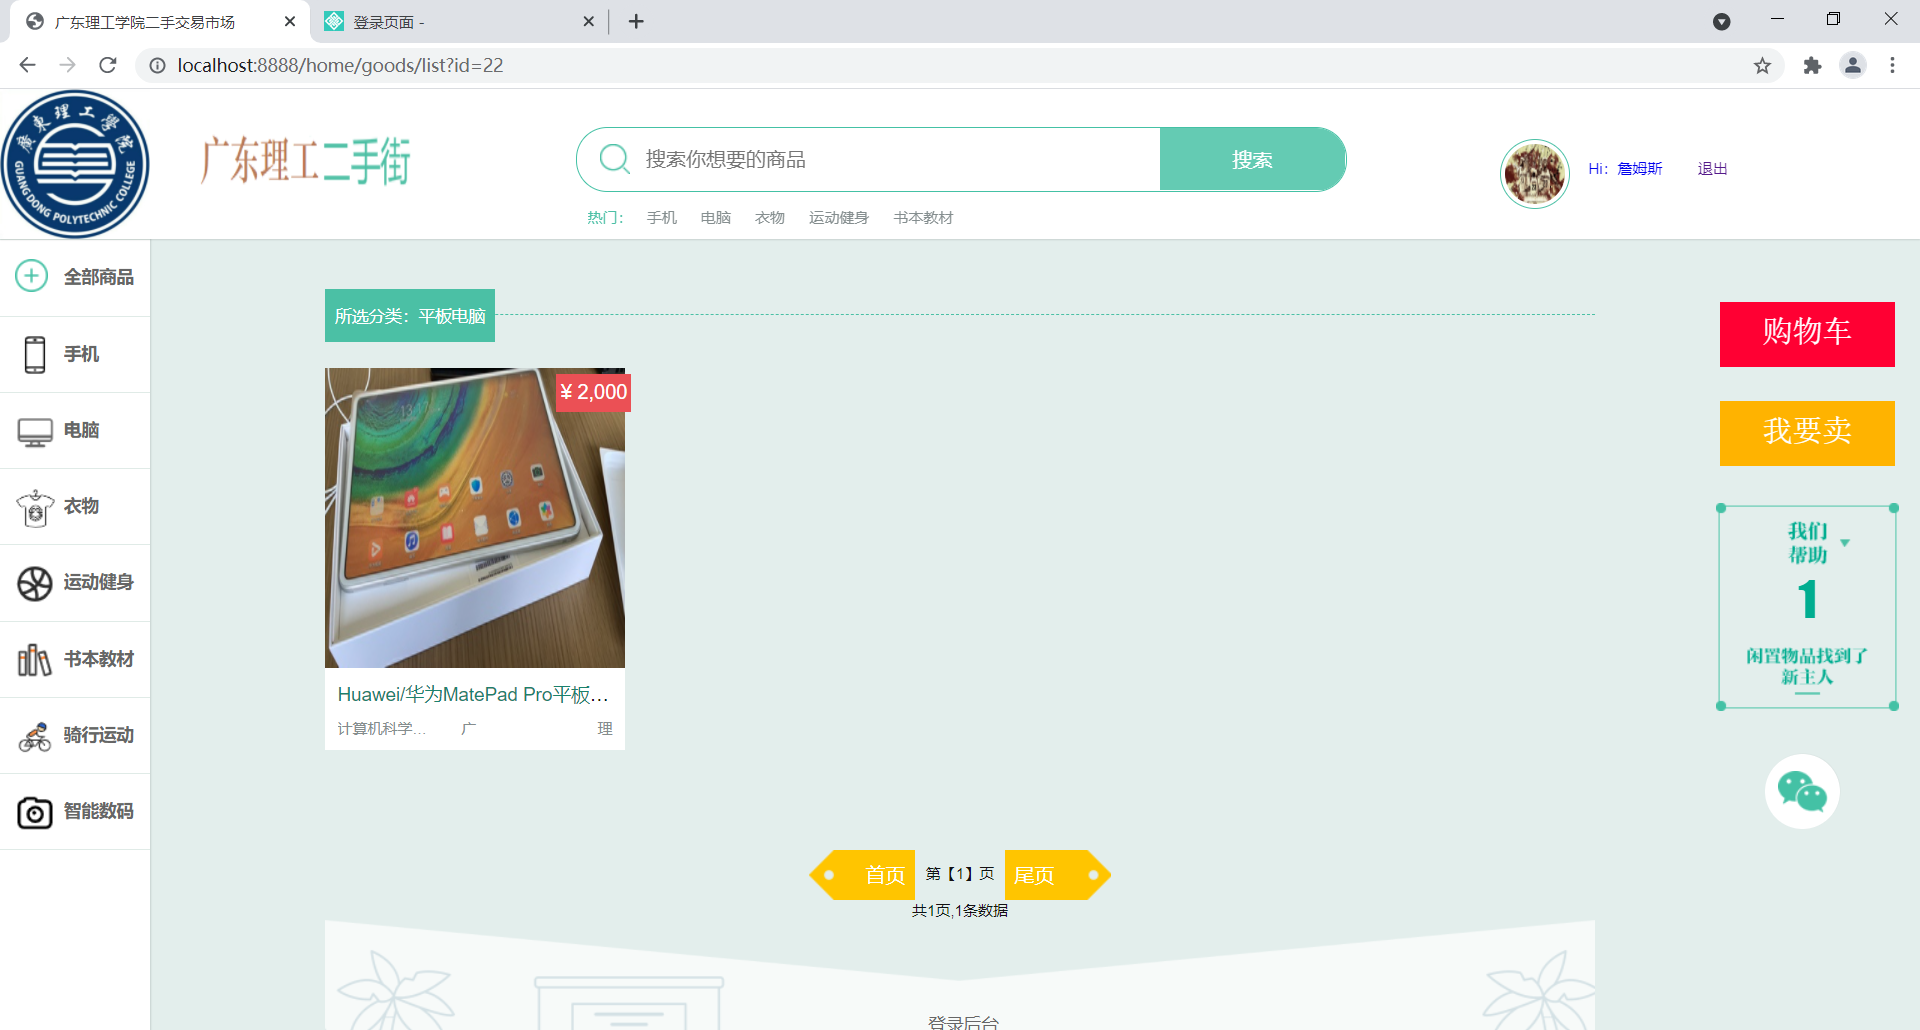Viewport: 1920px width, 1030px height.
Task: Open the 书本教材 sidebar category
Action: [x=75, y=659]
